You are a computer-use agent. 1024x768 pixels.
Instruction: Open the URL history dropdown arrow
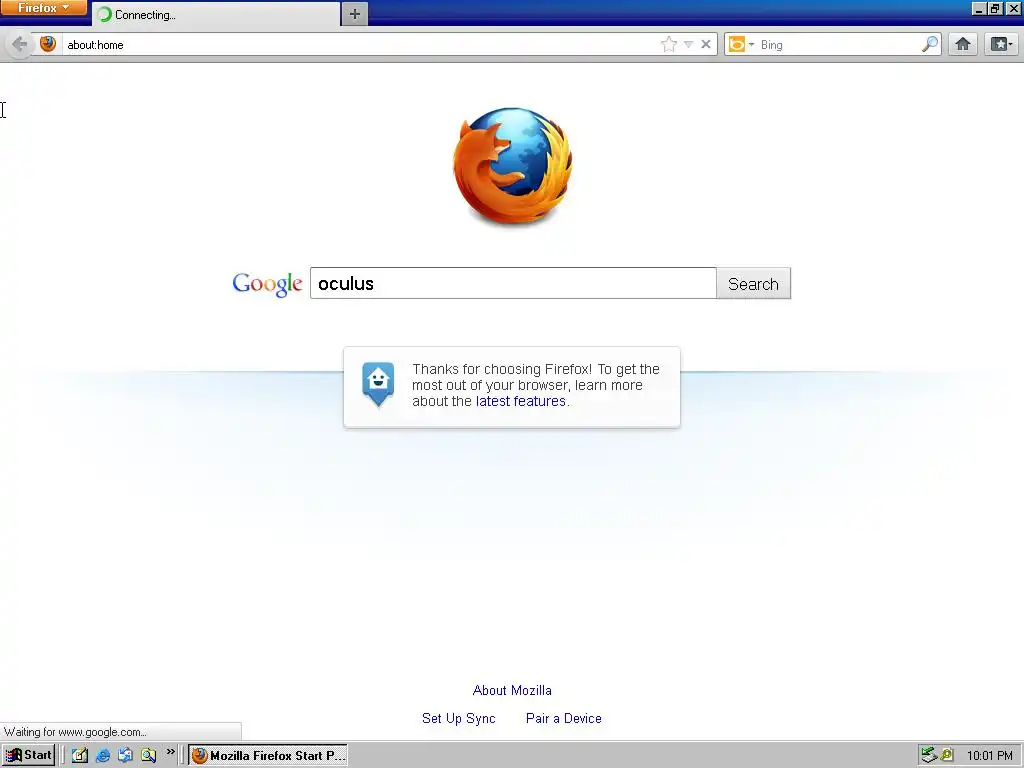[x=688, y=44]
